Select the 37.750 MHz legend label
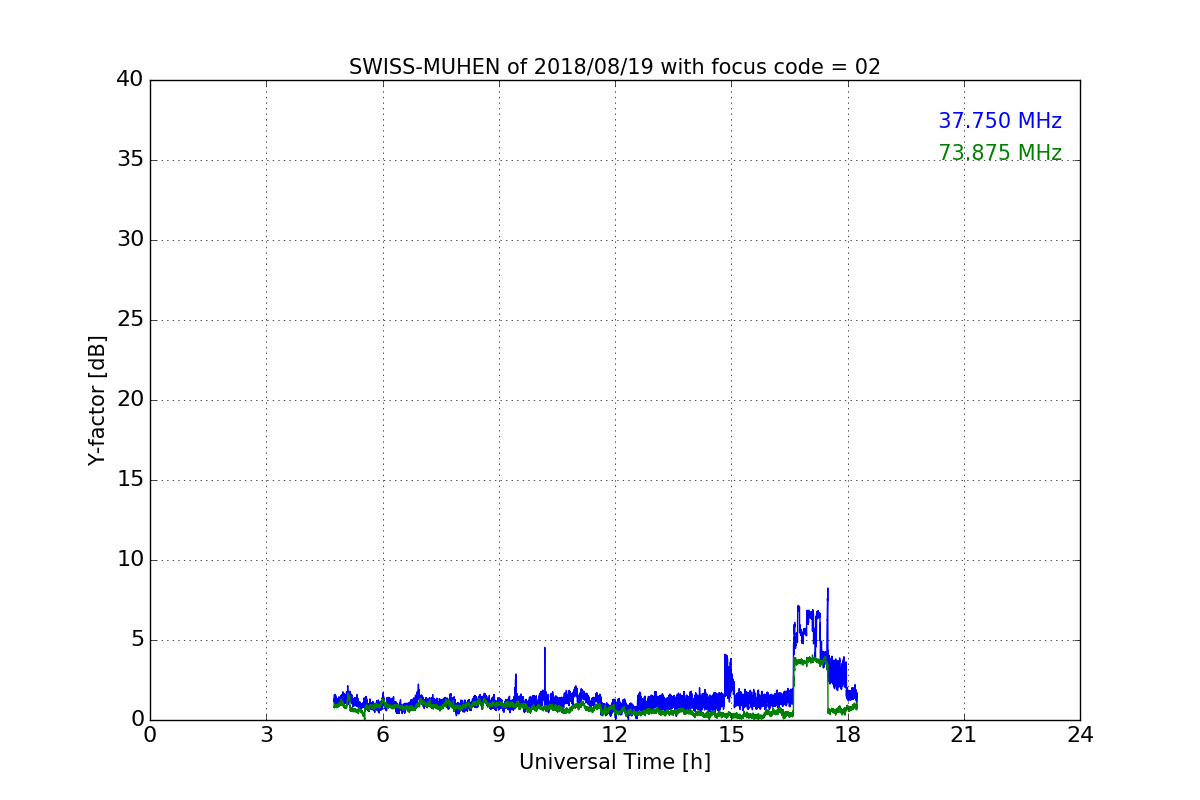1200x800 pixels. (x=1000, y=121)
